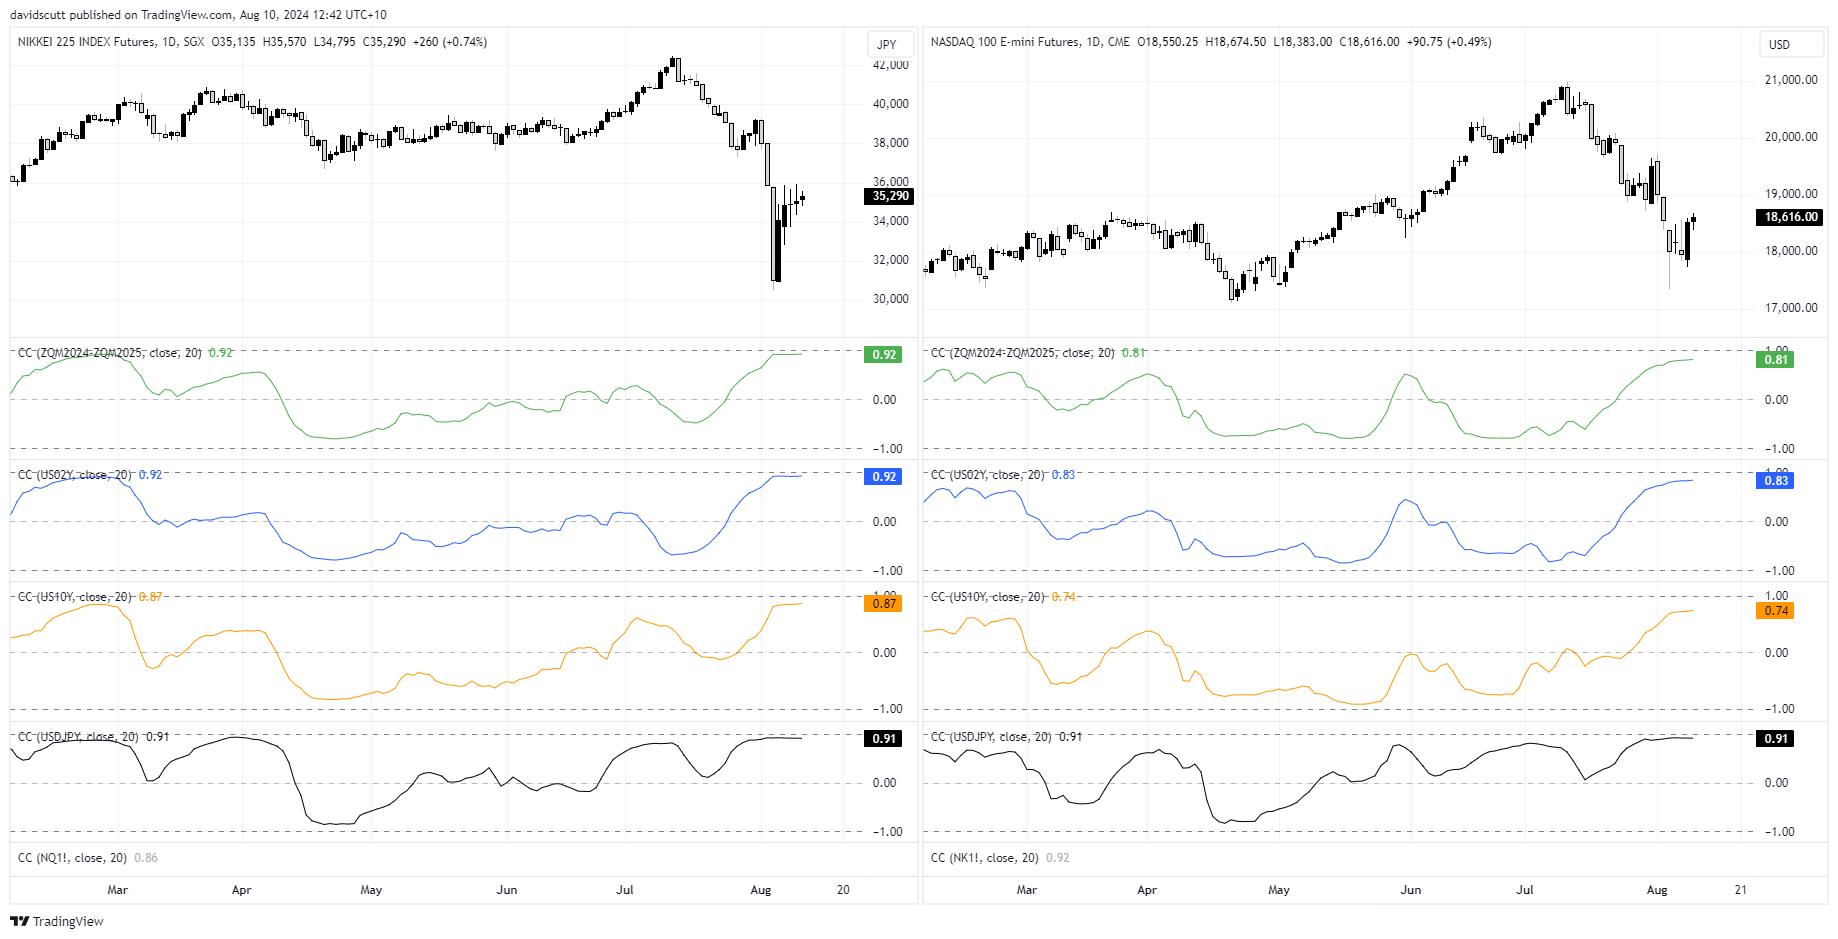The width and height of the screenshot is (1838, 939).
Task: Click the green 0.92 value badge
Action: pos(883,355)
